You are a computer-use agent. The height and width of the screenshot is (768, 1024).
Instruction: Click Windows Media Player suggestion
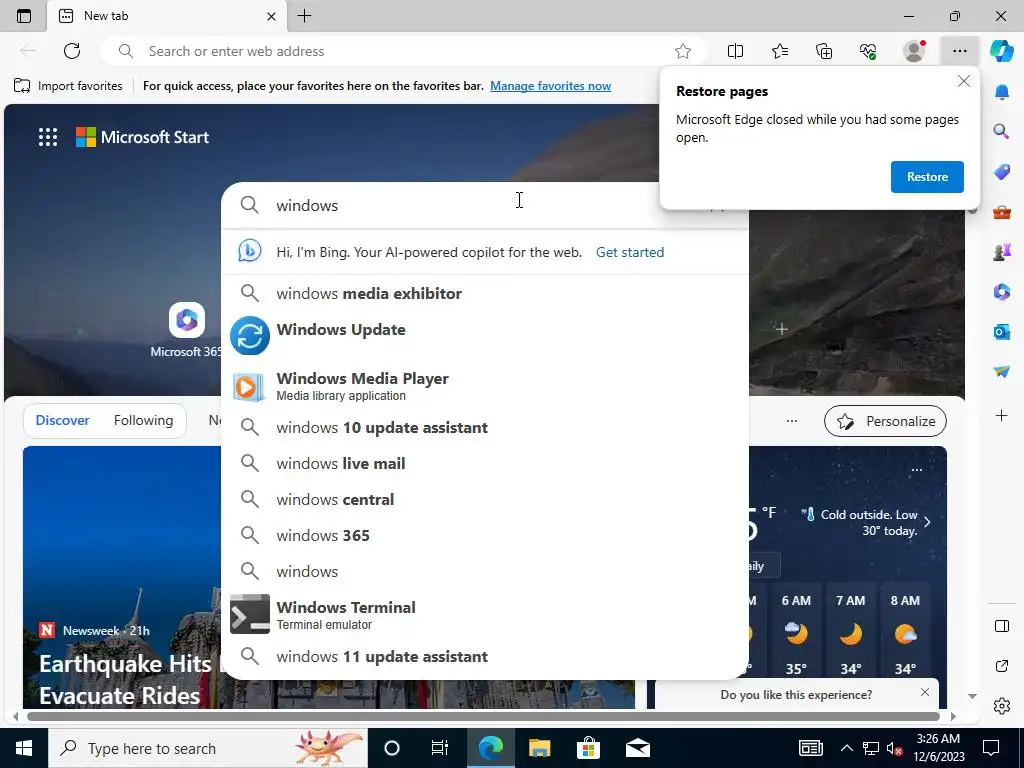pos(485,386)
